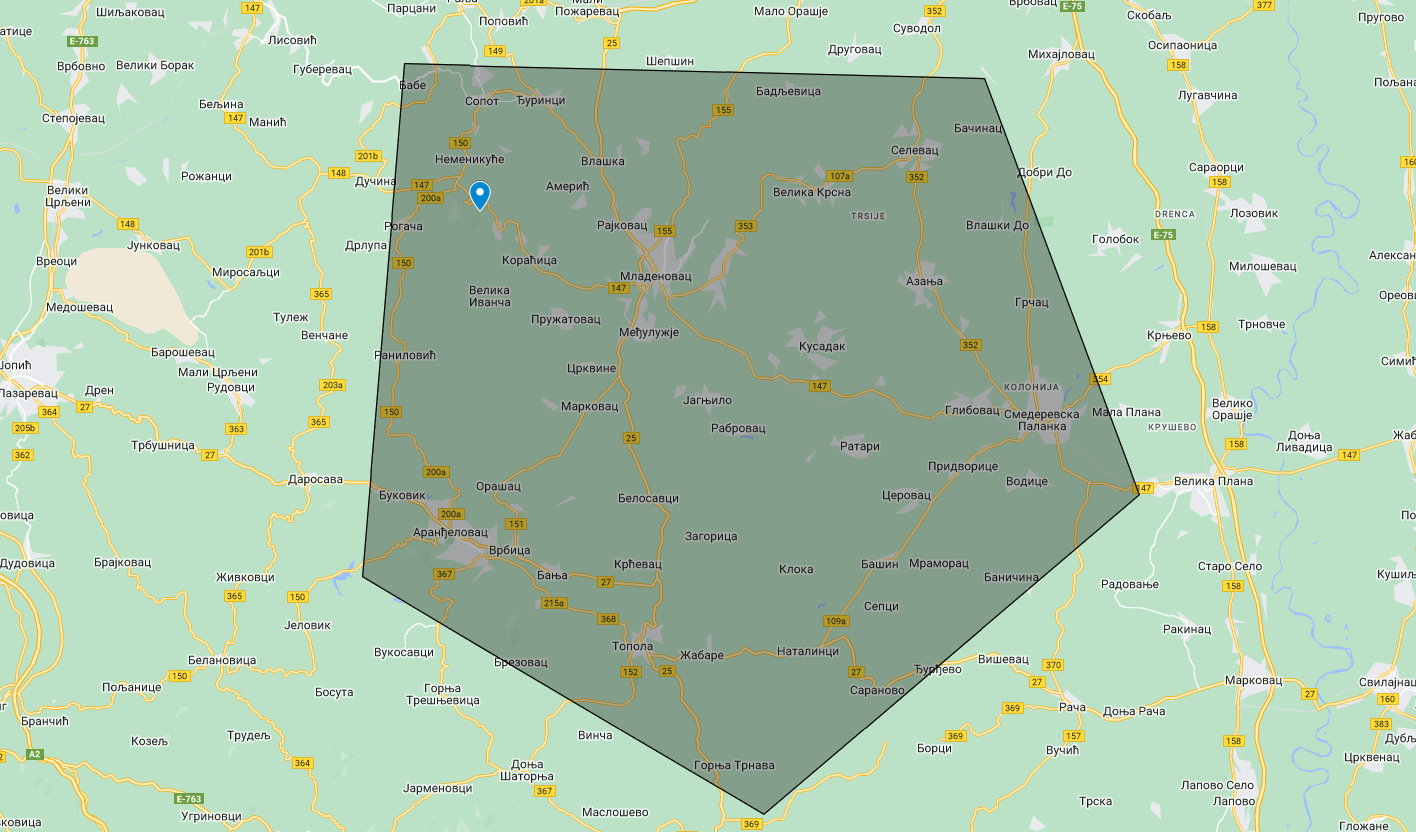Select the Сопот town label

click(x=482, y=101)
